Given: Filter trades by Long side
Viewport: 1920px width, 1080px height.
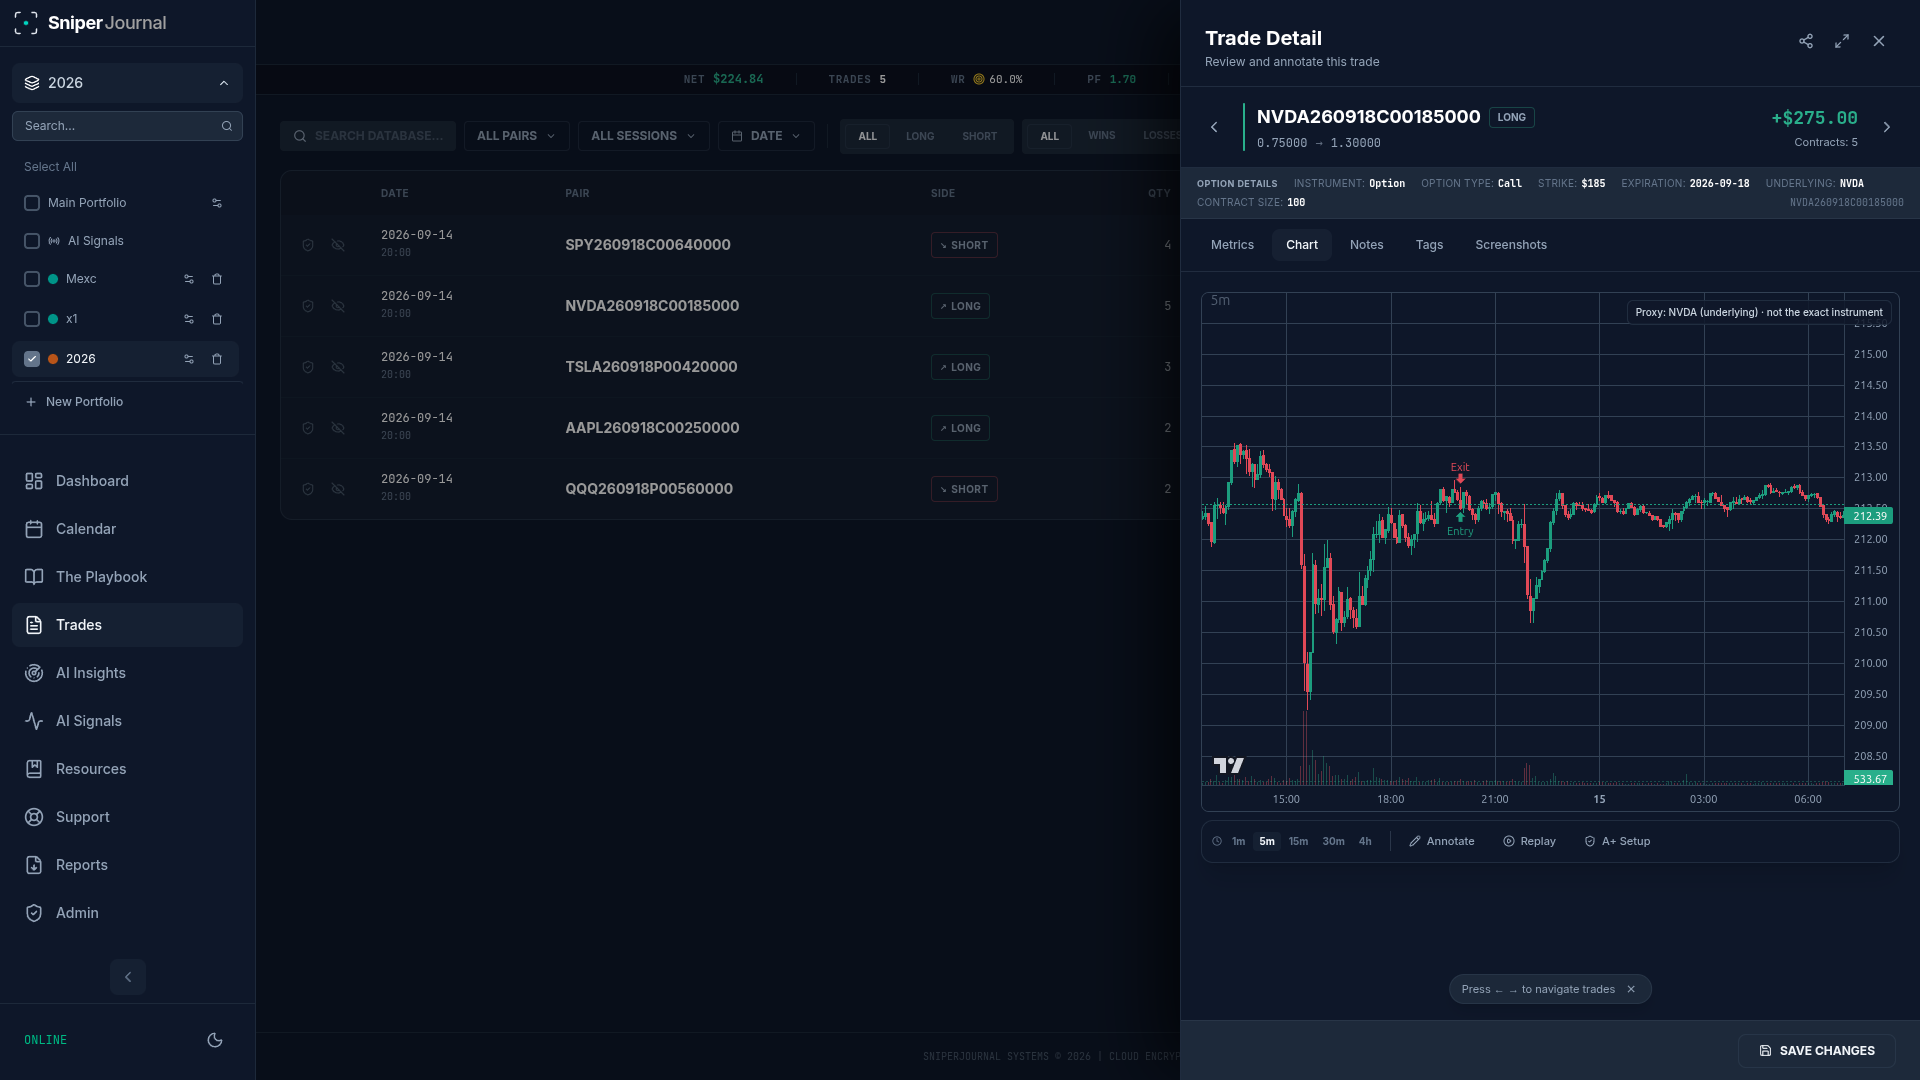Looking at the screenshot, I should pyautogui.click(x=920, y=136).
